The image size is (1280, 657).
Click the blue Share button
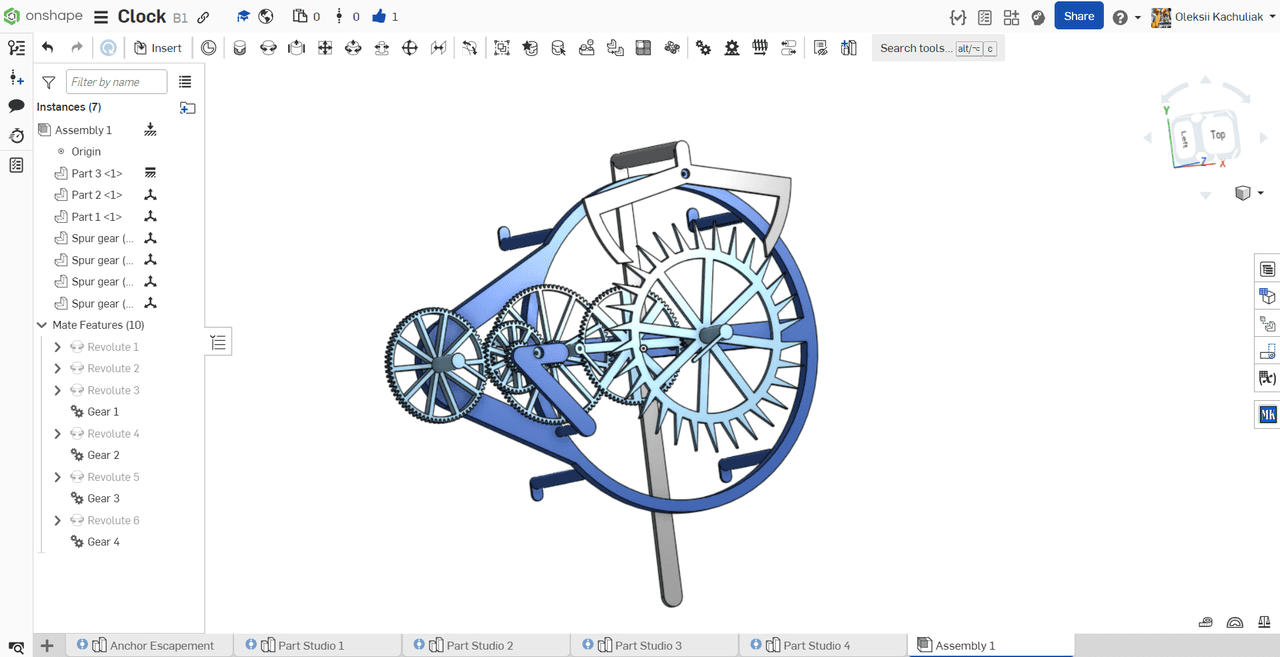[1078, 16]
